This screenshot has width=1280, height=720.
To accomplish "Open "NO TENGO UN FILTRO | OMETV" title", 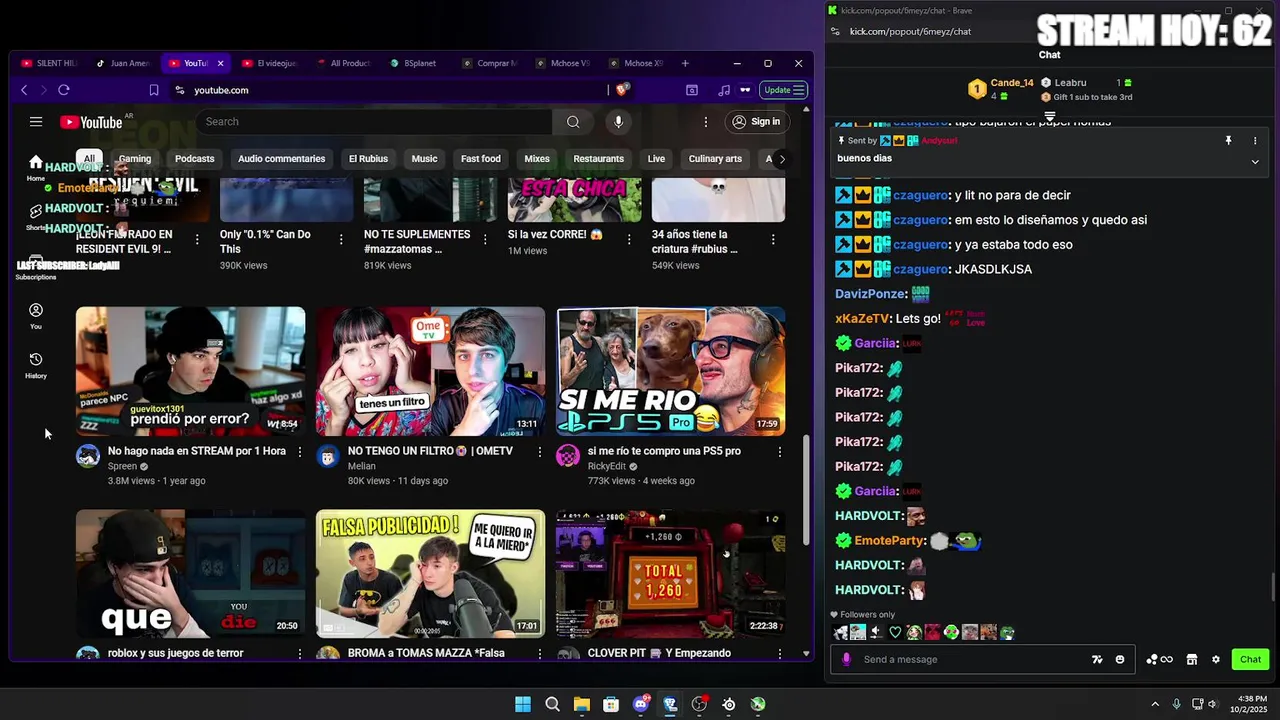I will [x=430, y=452].
